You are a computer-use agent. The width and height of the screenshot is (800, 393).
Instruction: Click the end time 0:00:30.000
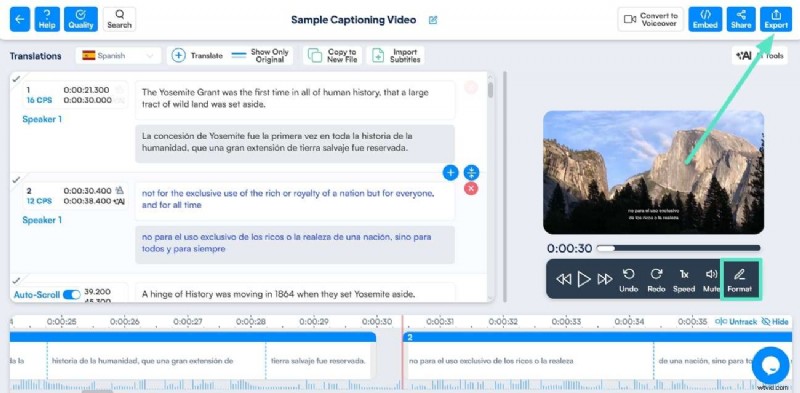point(87,100)
